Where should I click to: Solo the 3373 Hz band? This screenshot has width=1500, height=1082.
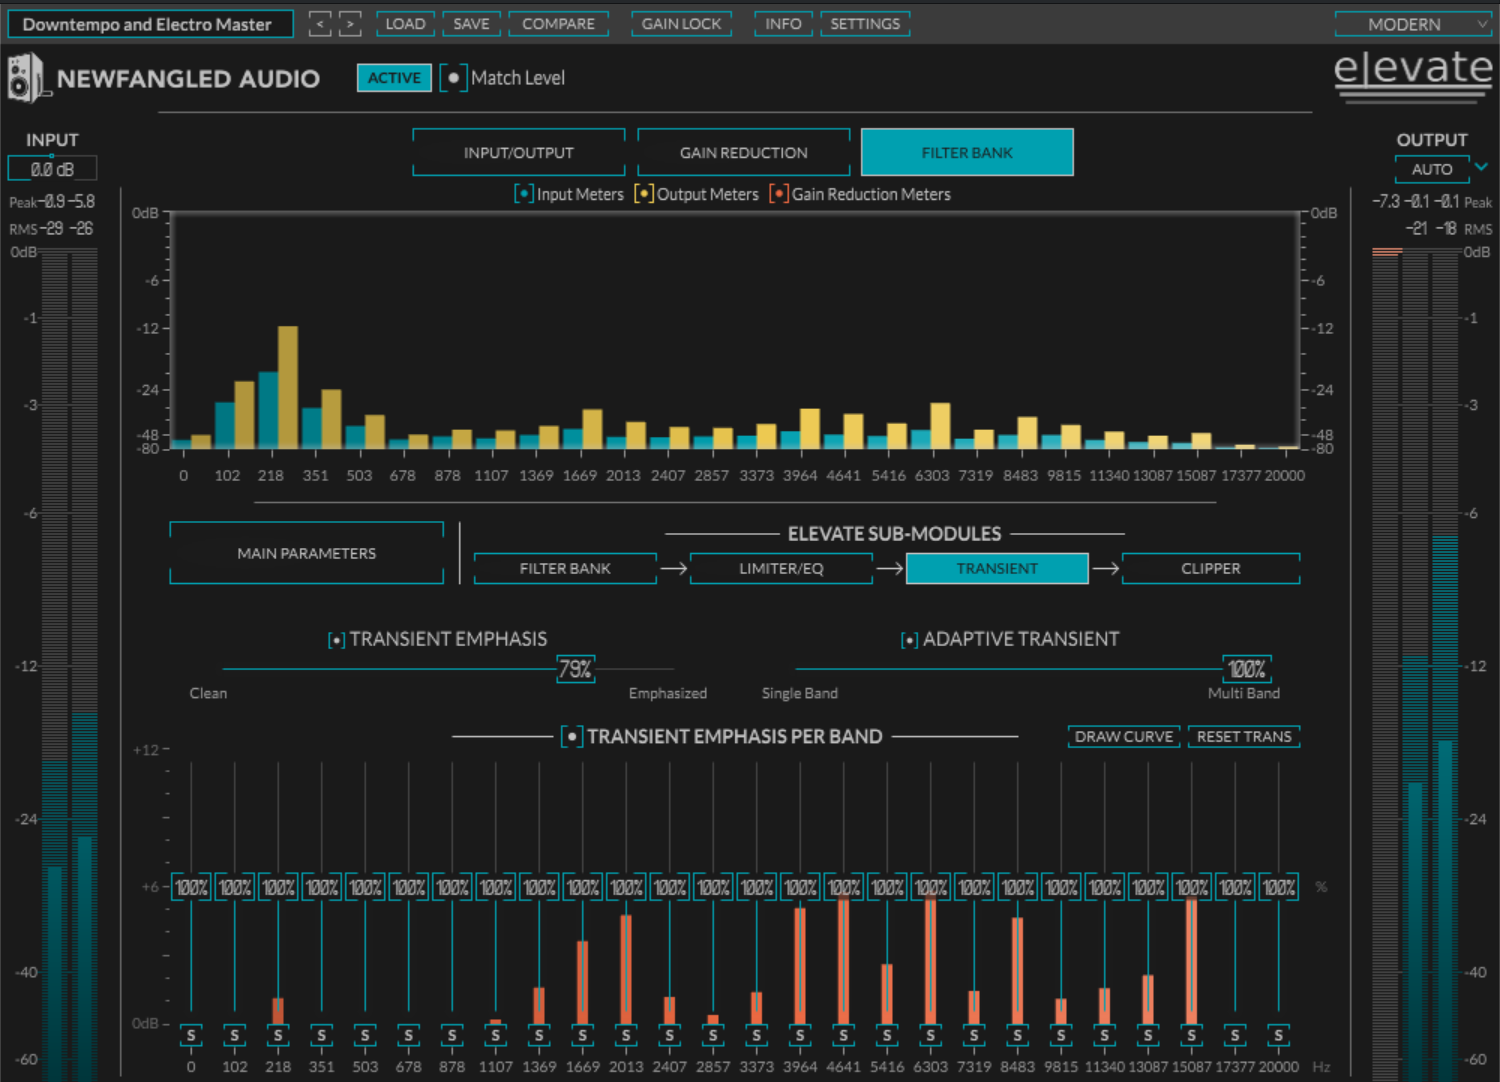coord(757,1036)
